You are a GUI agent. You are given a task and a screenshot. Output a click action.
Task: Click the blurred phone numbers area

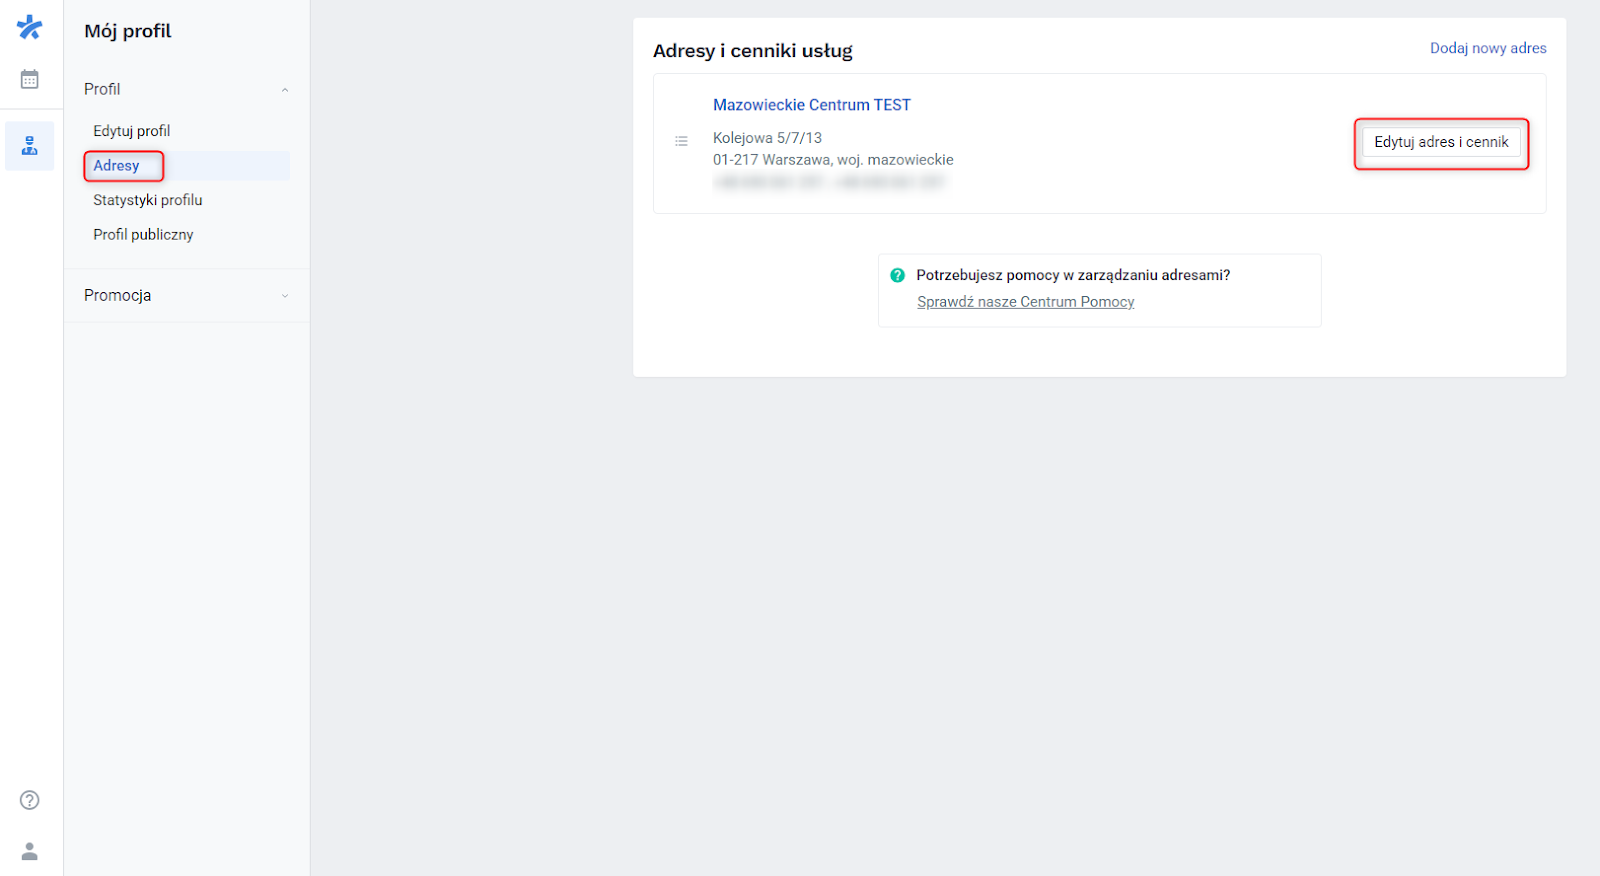click(830, 182)
